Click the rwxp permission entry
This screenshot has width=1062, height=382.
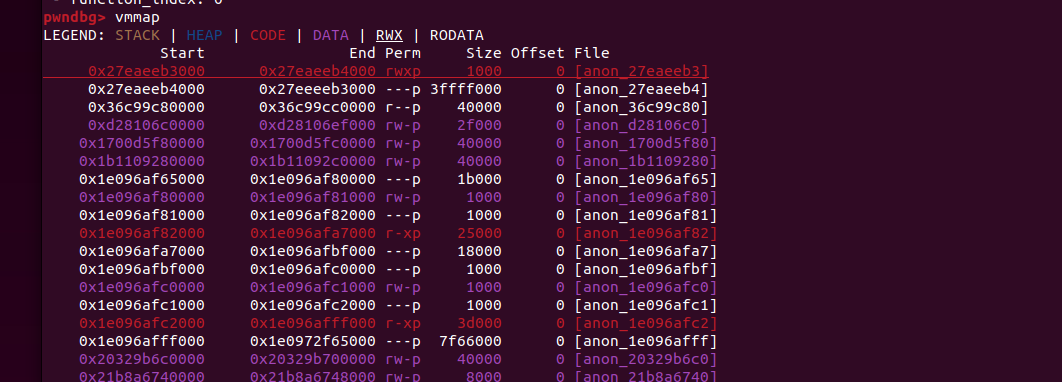coord(403,71)
